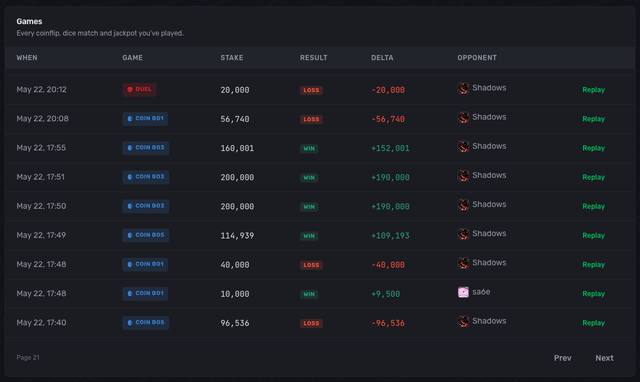640x382 pixels.
Task: Click Shadows avatar in 17:51 row
Action: pyautogui.click(x=463, y=175)
